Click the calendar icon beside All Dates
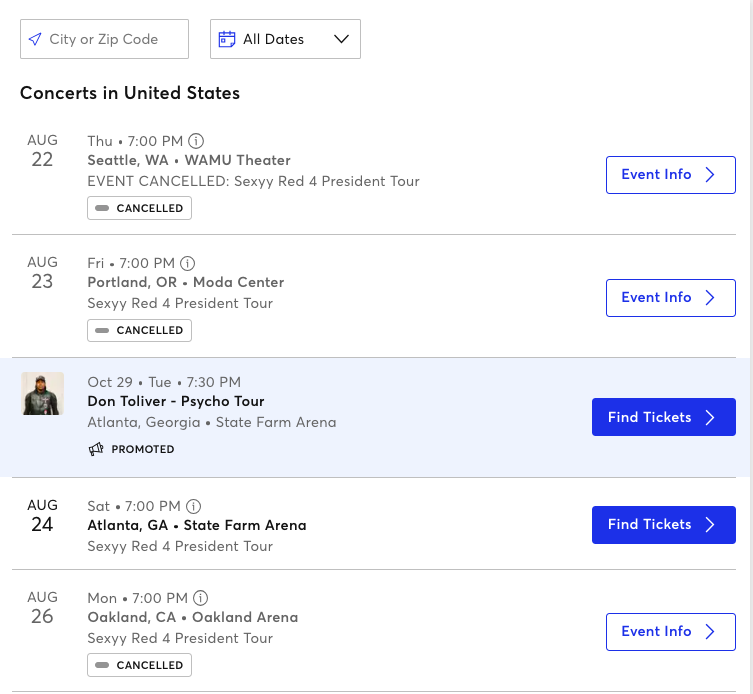This screenshot has width=753, height=694. (x=227, y=39)
